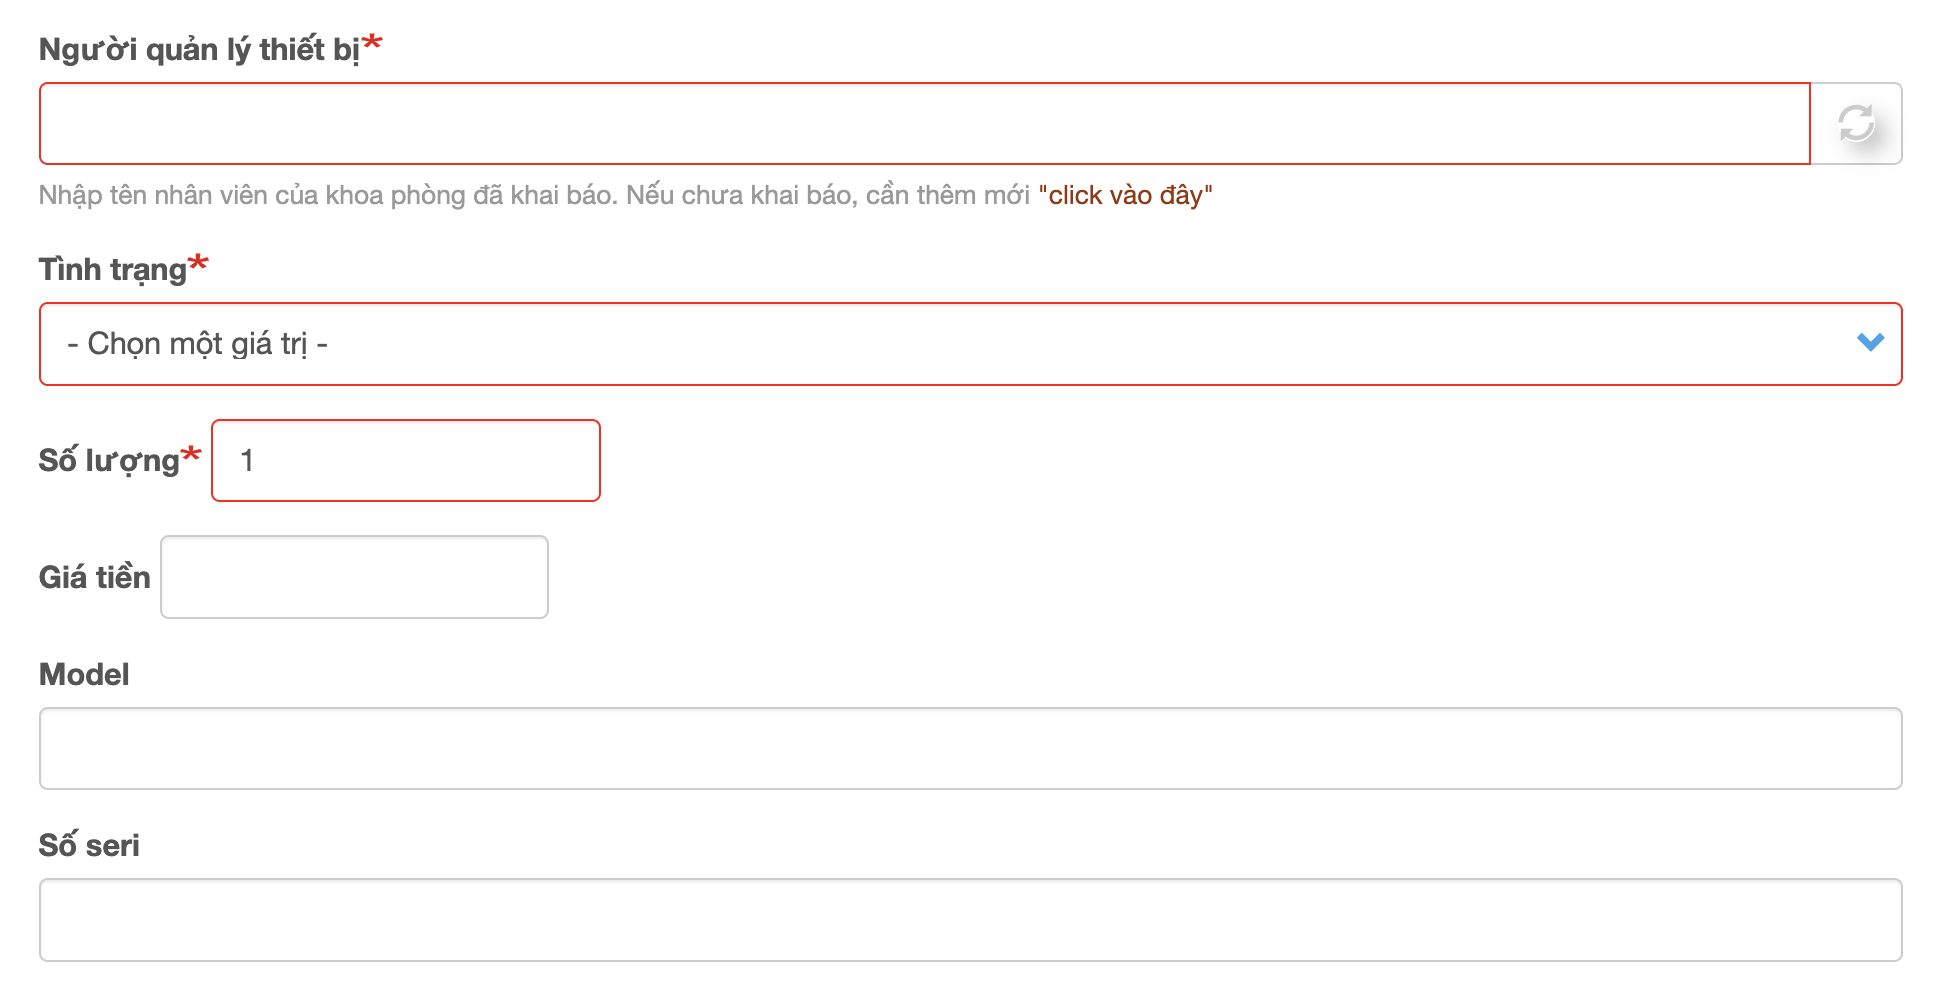Focus the Model text field
The height and width of the screenshot is (990, 1944).
point(969,748)
